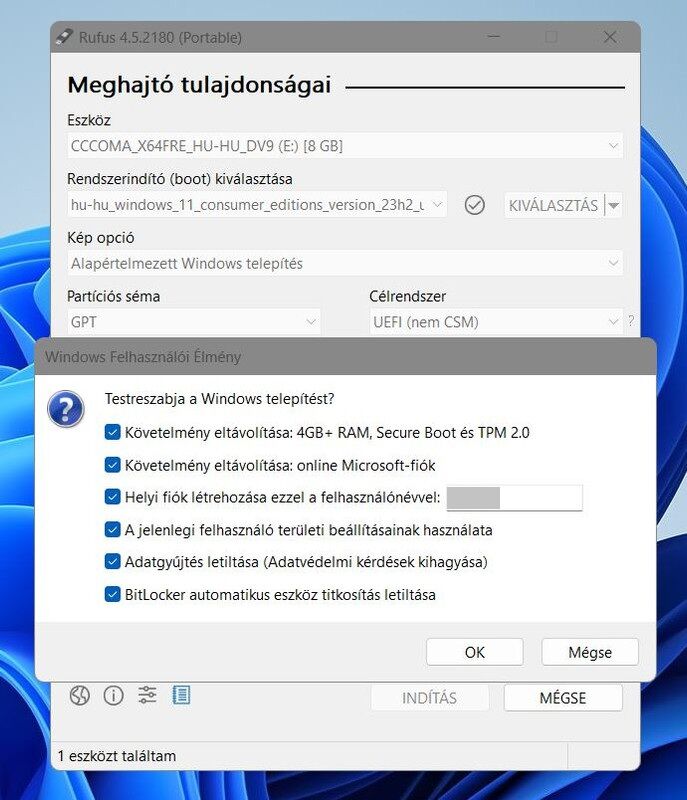Click the KIVÁLASZTÁS button

(554, 206)
